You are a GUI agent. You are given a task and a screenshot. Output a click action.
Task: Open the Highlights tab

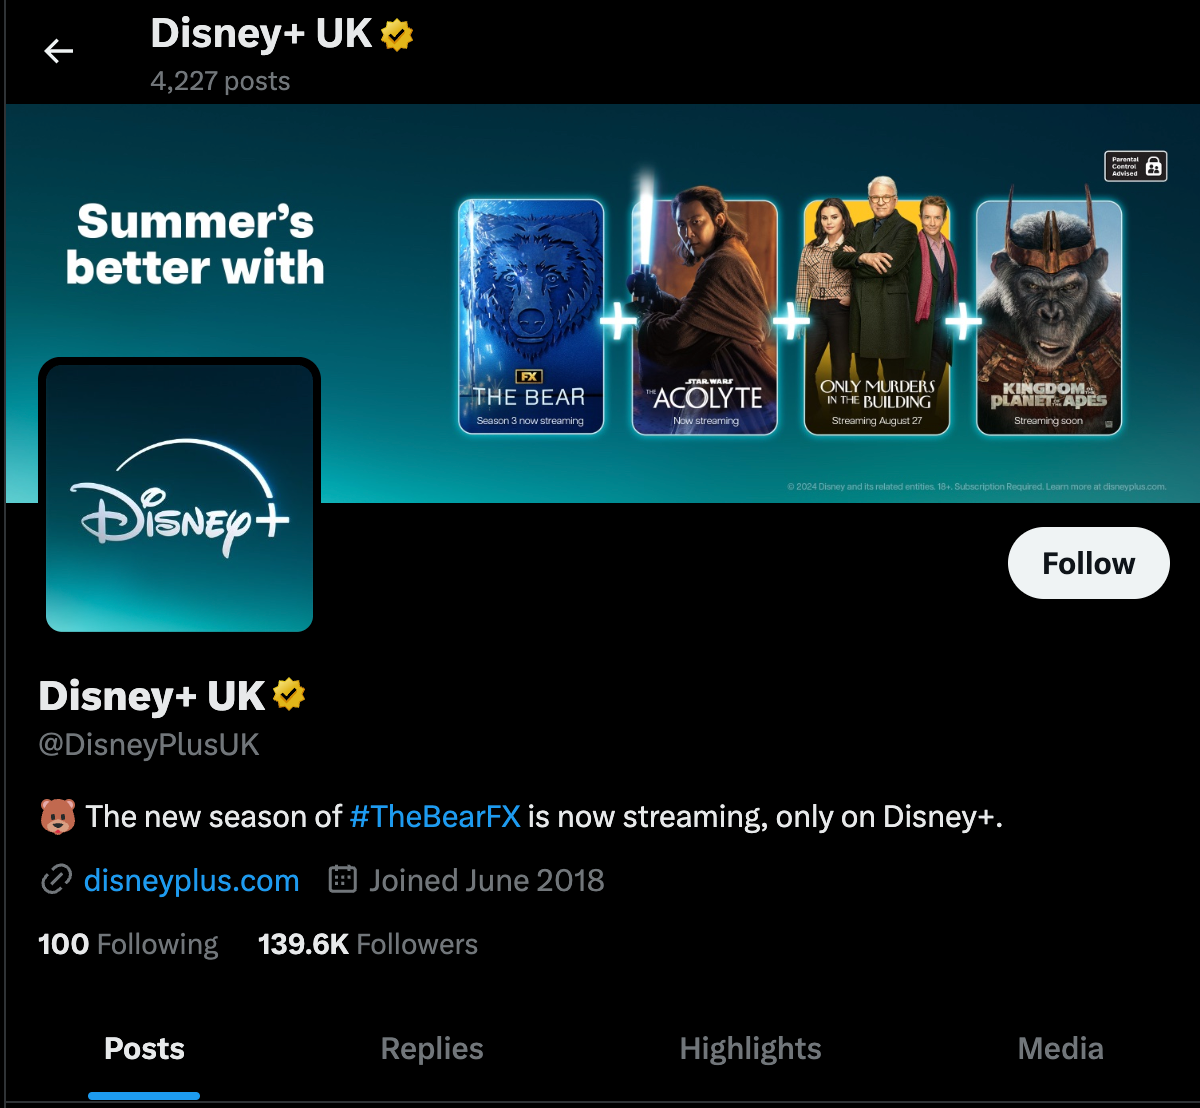750,1048
